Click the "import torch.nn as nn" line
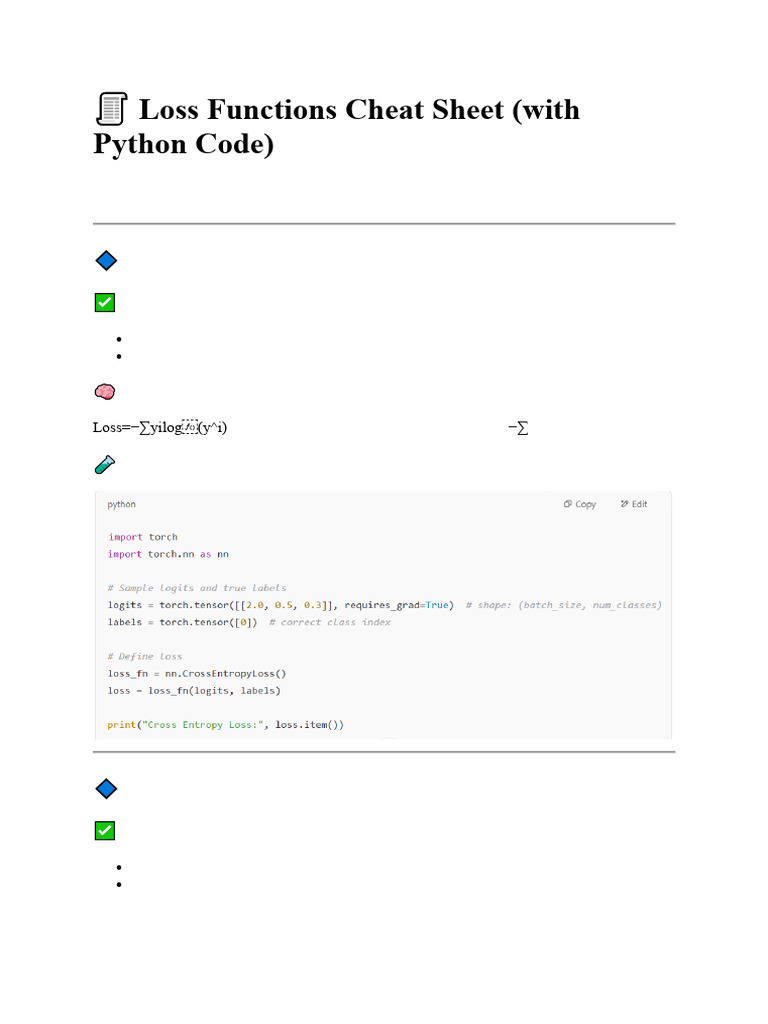This screenshot has height=1024, width=768. pos(169,554)
